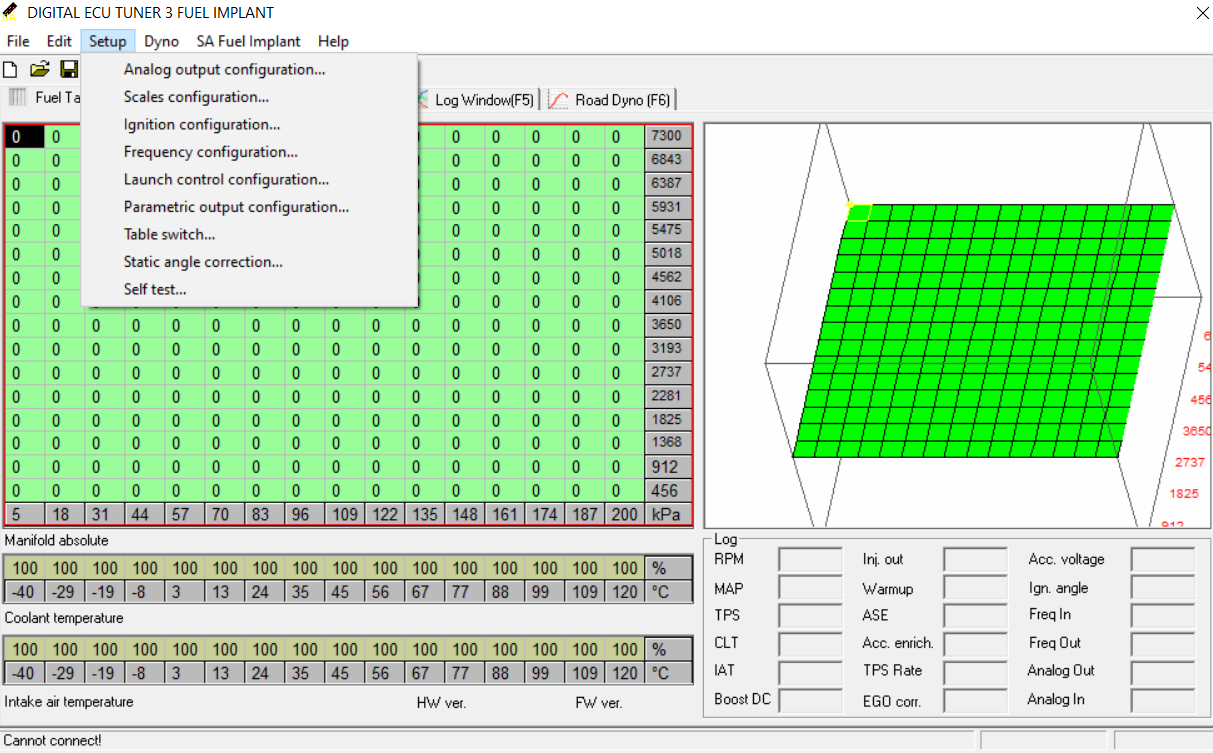The width and height of the screenshot is (1213, 753).
Task: Click the Cannot connect! status message
Action: click(52, 741)
